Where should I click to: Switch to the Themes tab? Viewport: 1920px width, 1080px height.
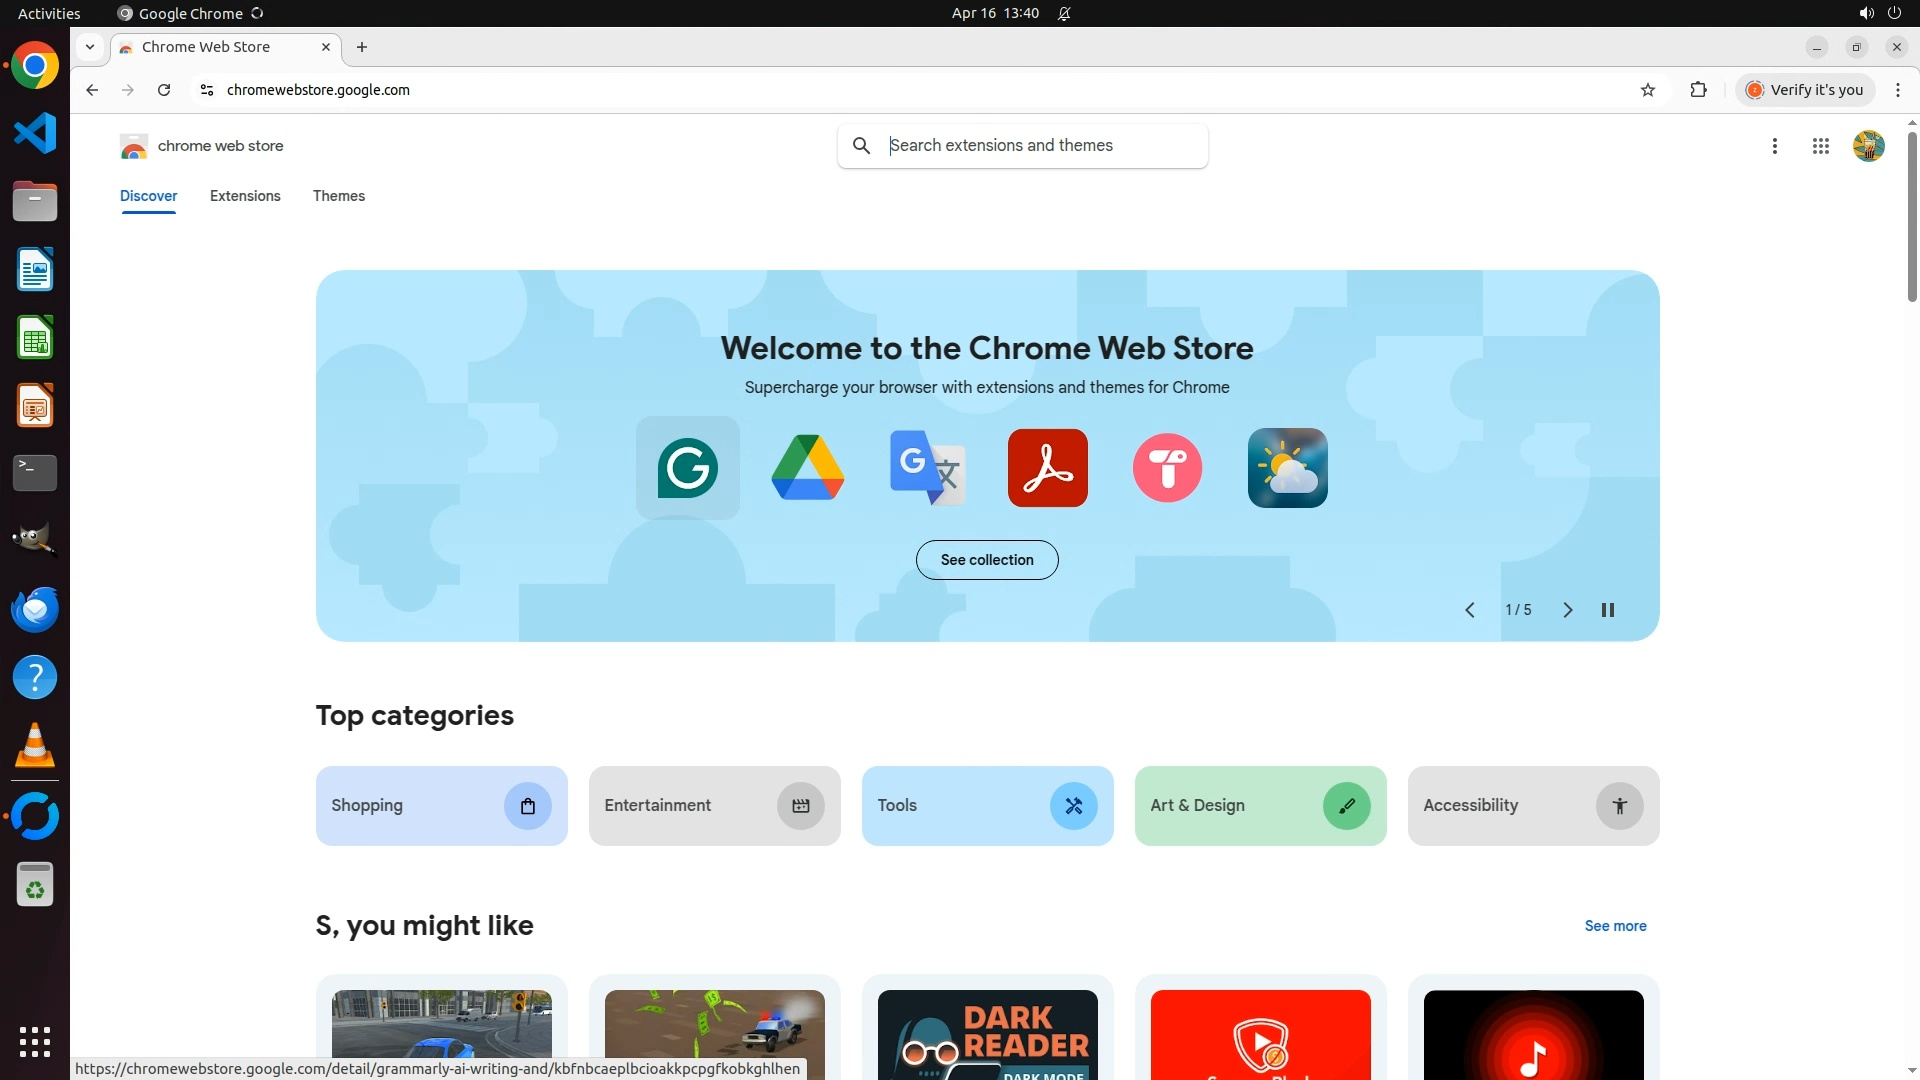[339, 196]
